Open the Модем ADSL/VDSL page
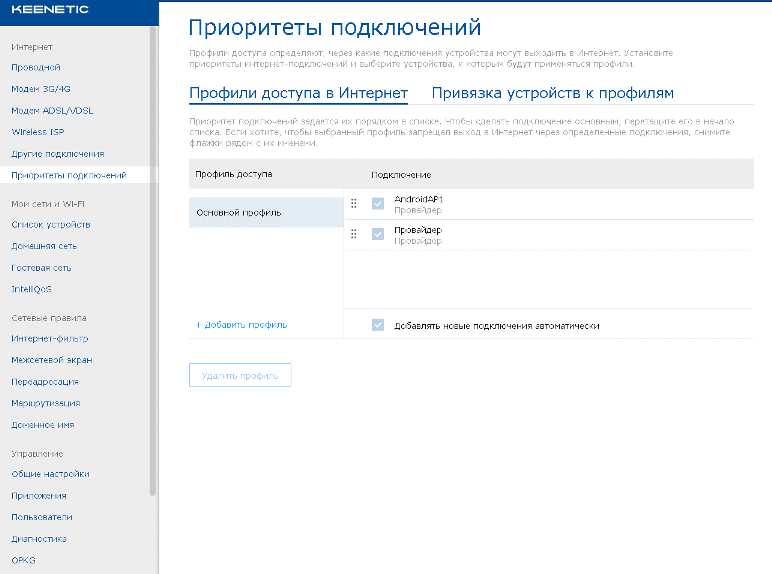The width and height of the screenshot is (772, 574). point(52,111)
